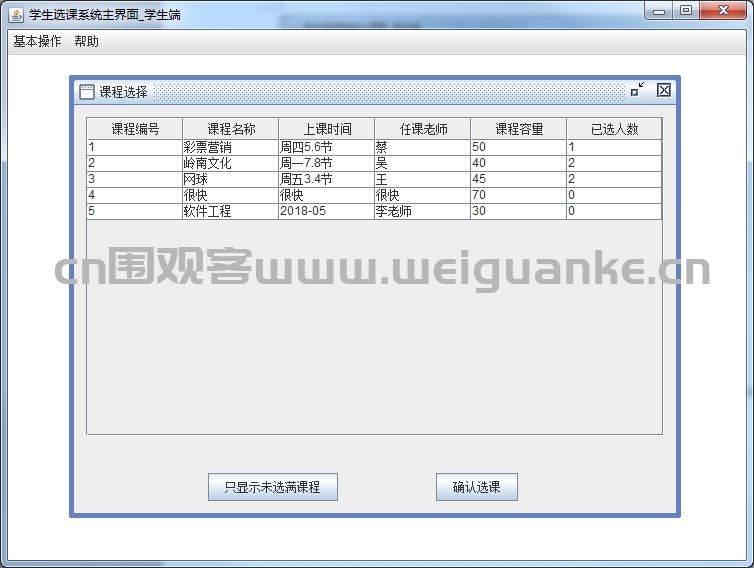Image resolution: width=754 pixels, height=568 pixels.
Task: Select the 岭南文化 course name cell
Action: tap(230, 163)
